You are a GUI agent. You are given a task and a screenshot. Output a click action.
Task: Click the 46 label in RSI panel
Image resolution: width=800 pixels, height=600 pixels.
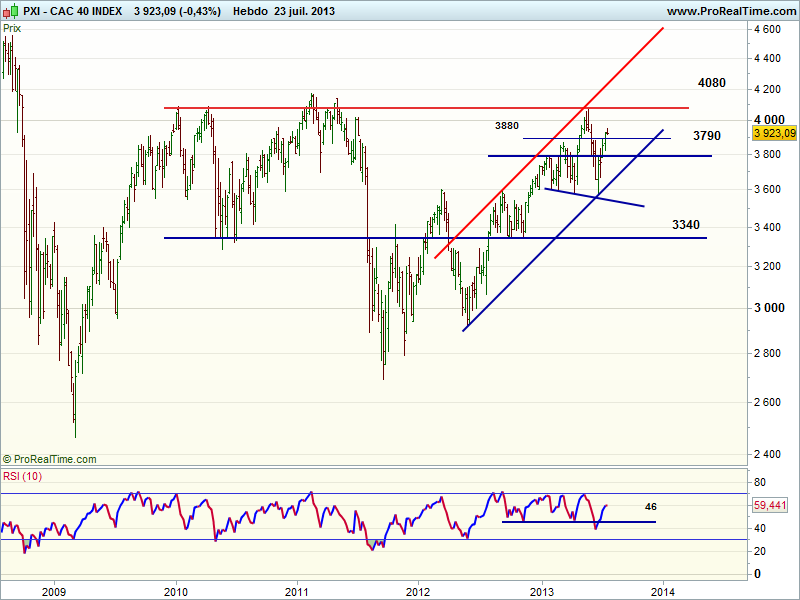650,507
